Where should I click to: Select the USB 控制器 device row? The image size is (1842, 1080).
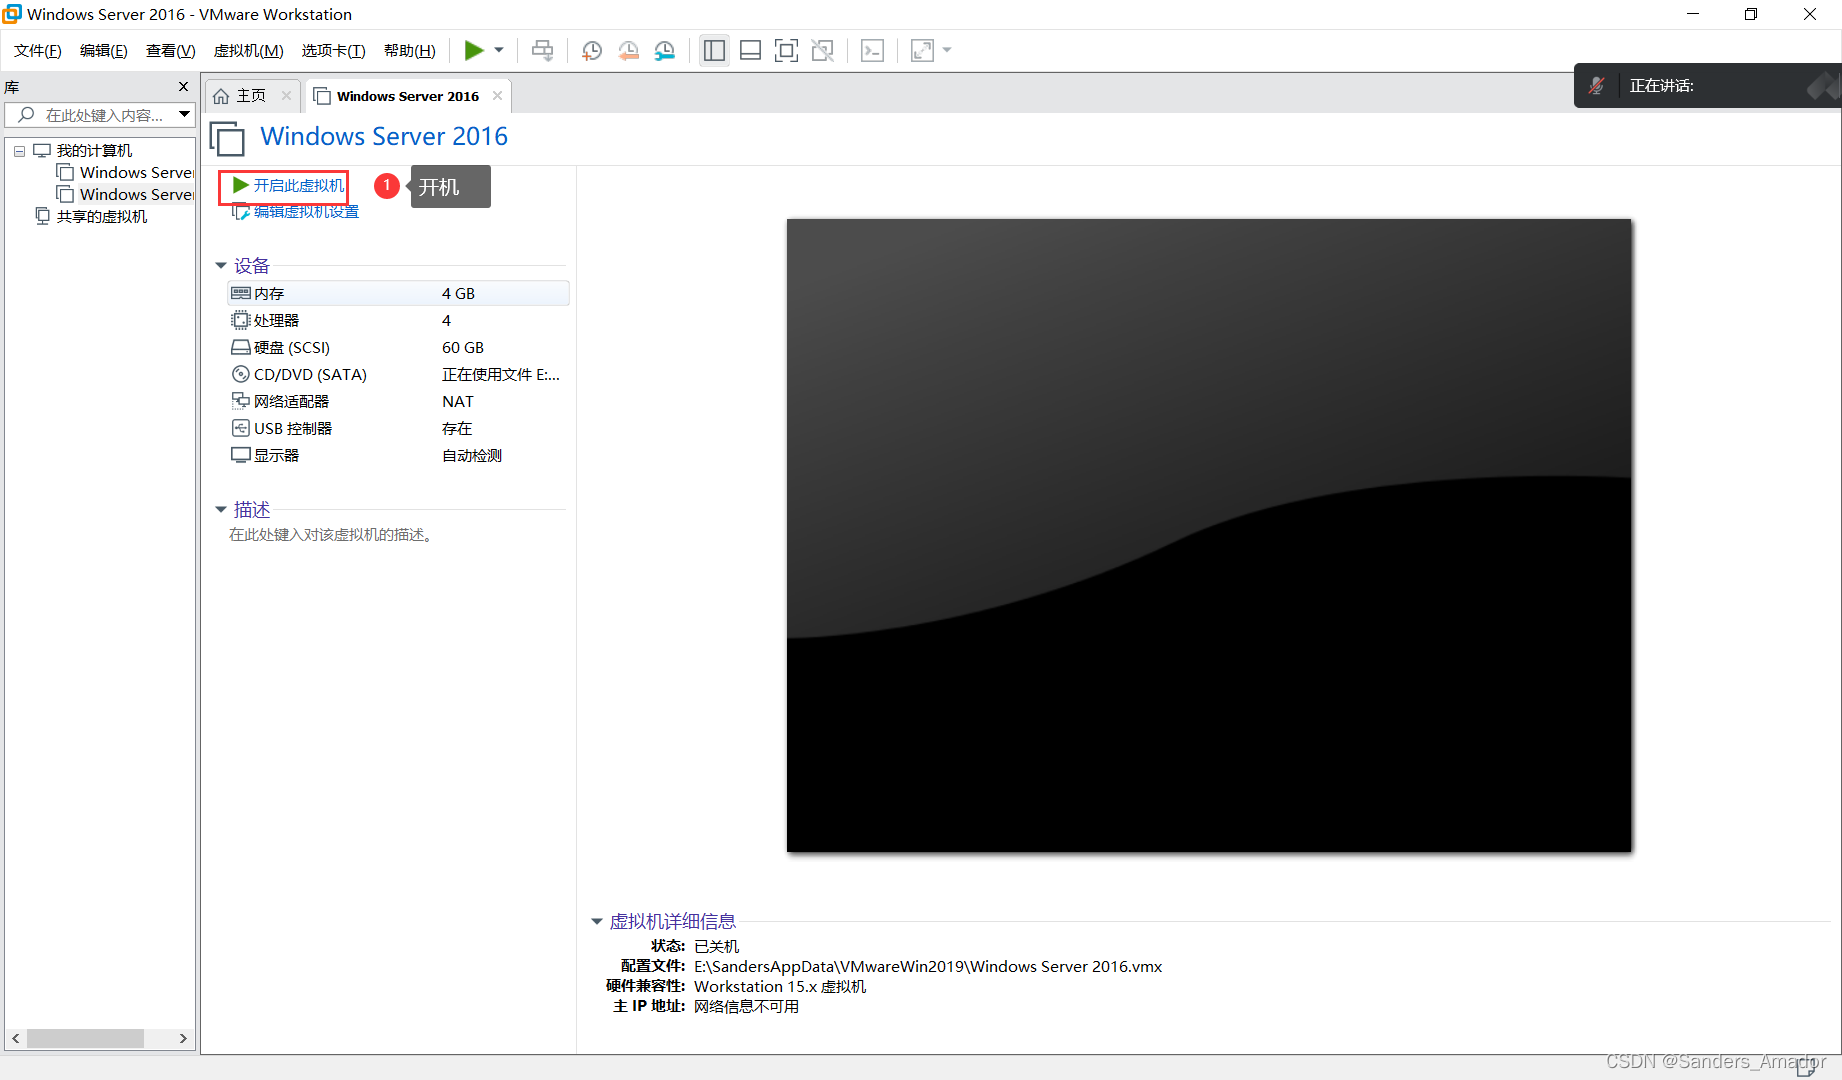pyautogui.click(x=399, y=428)
